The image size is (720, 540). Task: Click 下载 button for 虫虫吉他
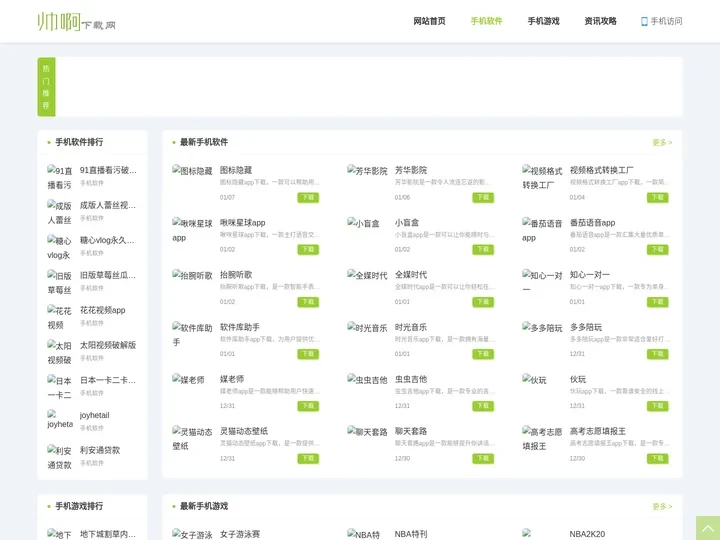[x=483, y=406]
